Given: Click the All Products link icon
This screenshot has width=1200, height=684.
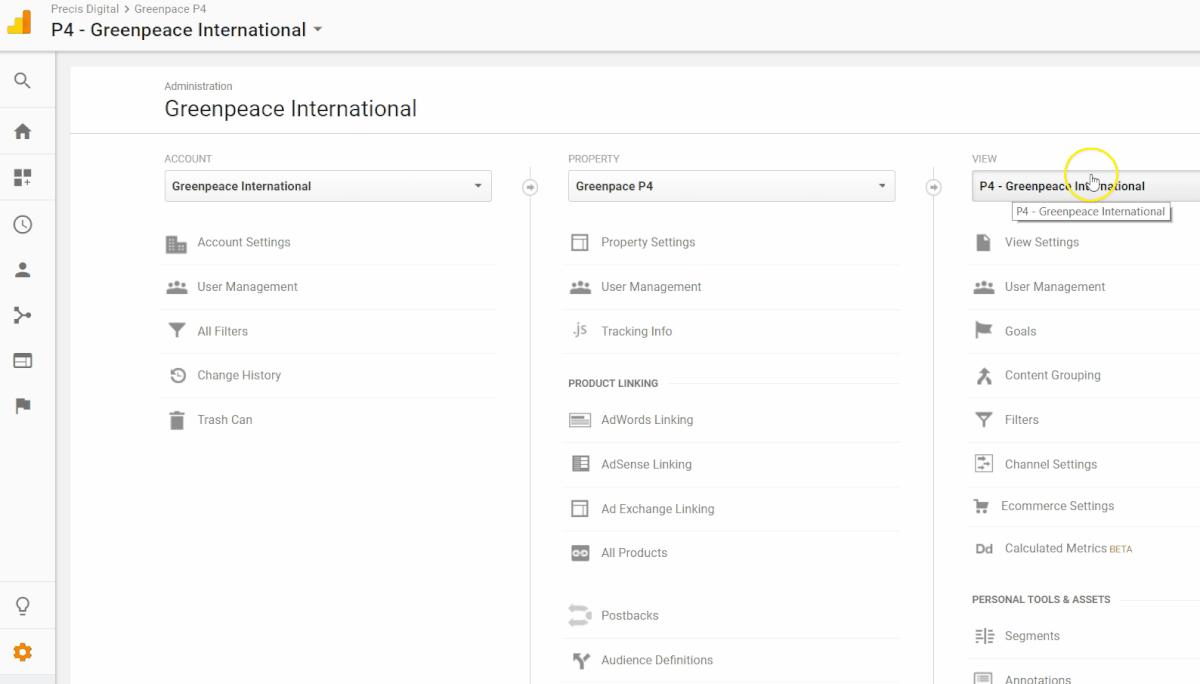Looking at the screenshot, I should (x=580, y=553).
